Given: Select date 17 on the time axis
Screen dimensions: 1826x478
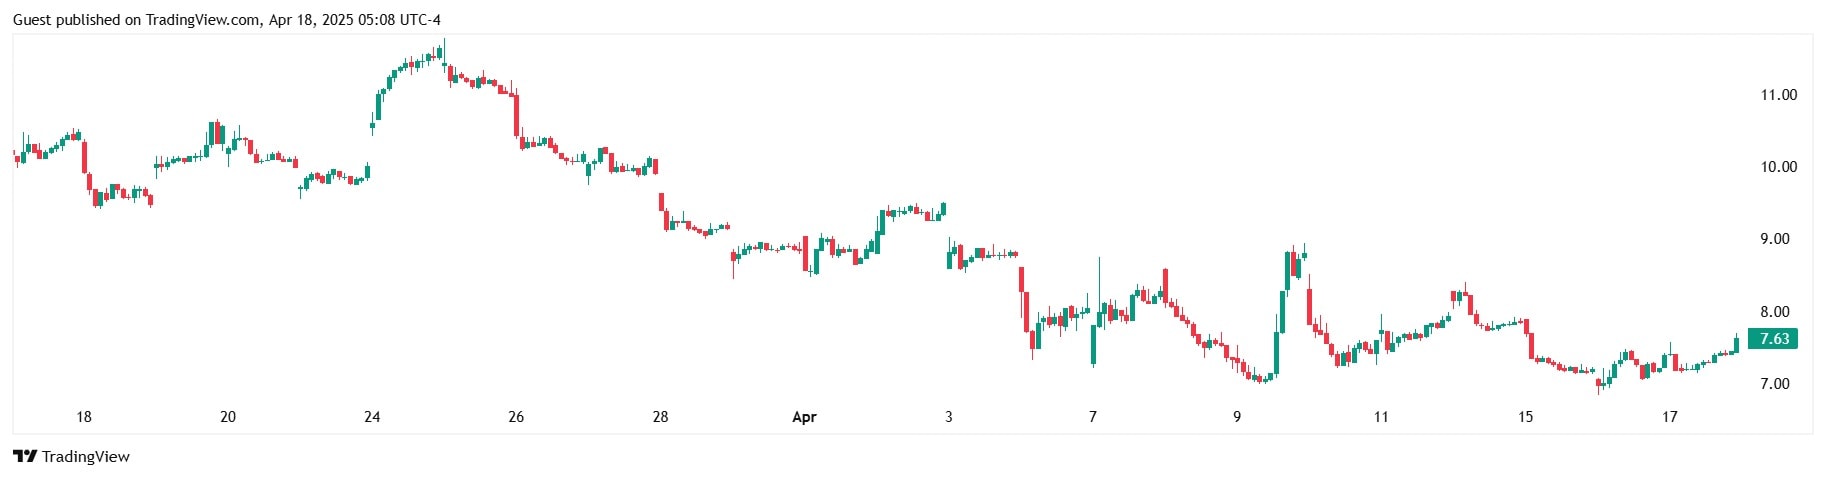Looking at the screenshot, I should (1669, 417).
